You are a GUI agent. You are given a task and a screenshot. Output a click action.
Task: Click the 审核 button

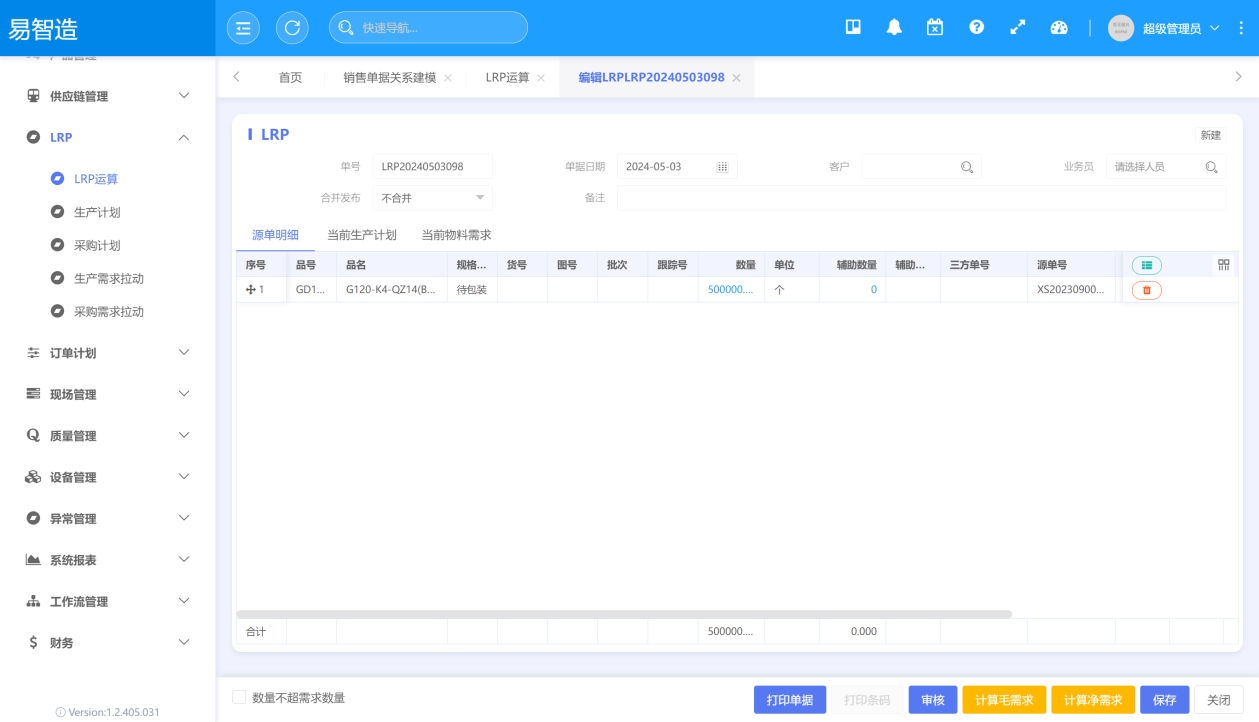tap(933, 700)
